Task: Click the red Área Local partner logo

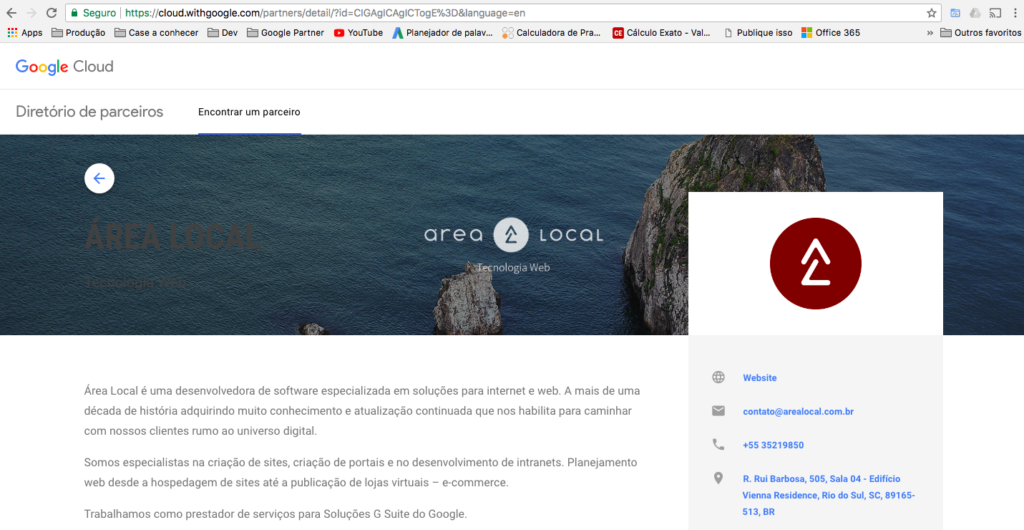Action: click(816, 263)
